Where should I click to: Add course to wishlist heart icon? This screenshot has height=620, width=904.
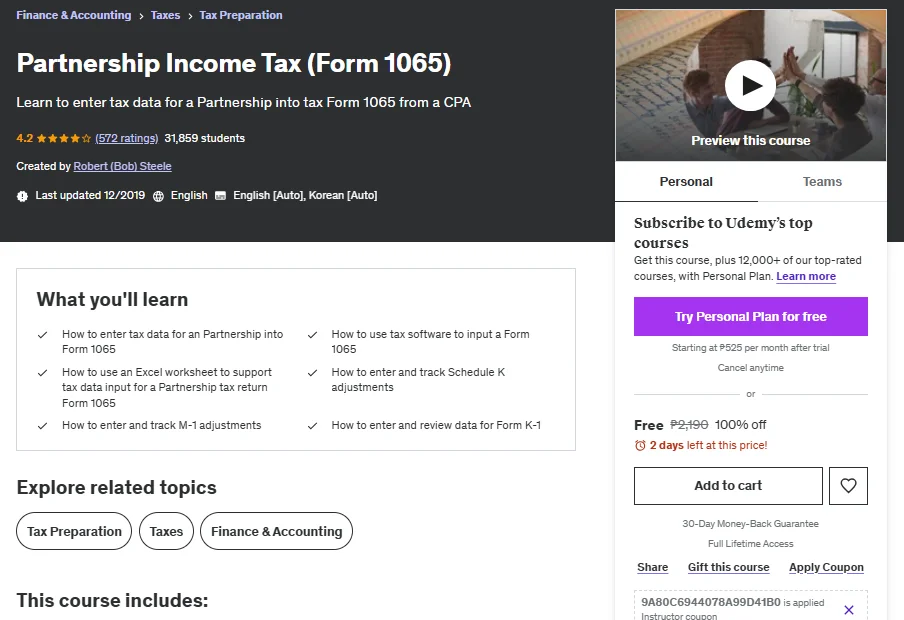pyautogui.click(x=848, y=486)
